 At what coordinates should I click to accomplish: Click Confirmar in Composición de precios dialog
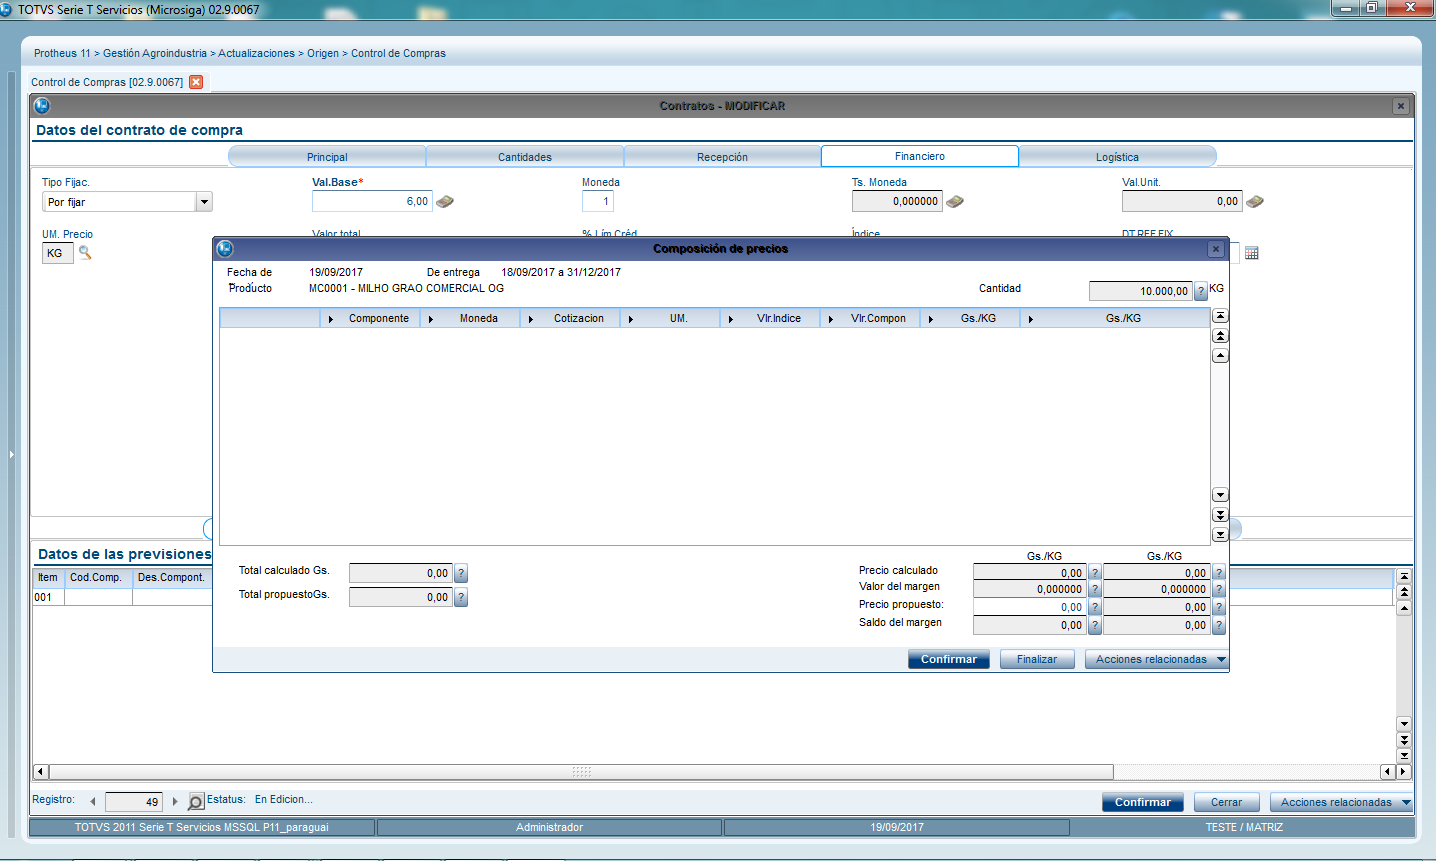coord(949,659)
